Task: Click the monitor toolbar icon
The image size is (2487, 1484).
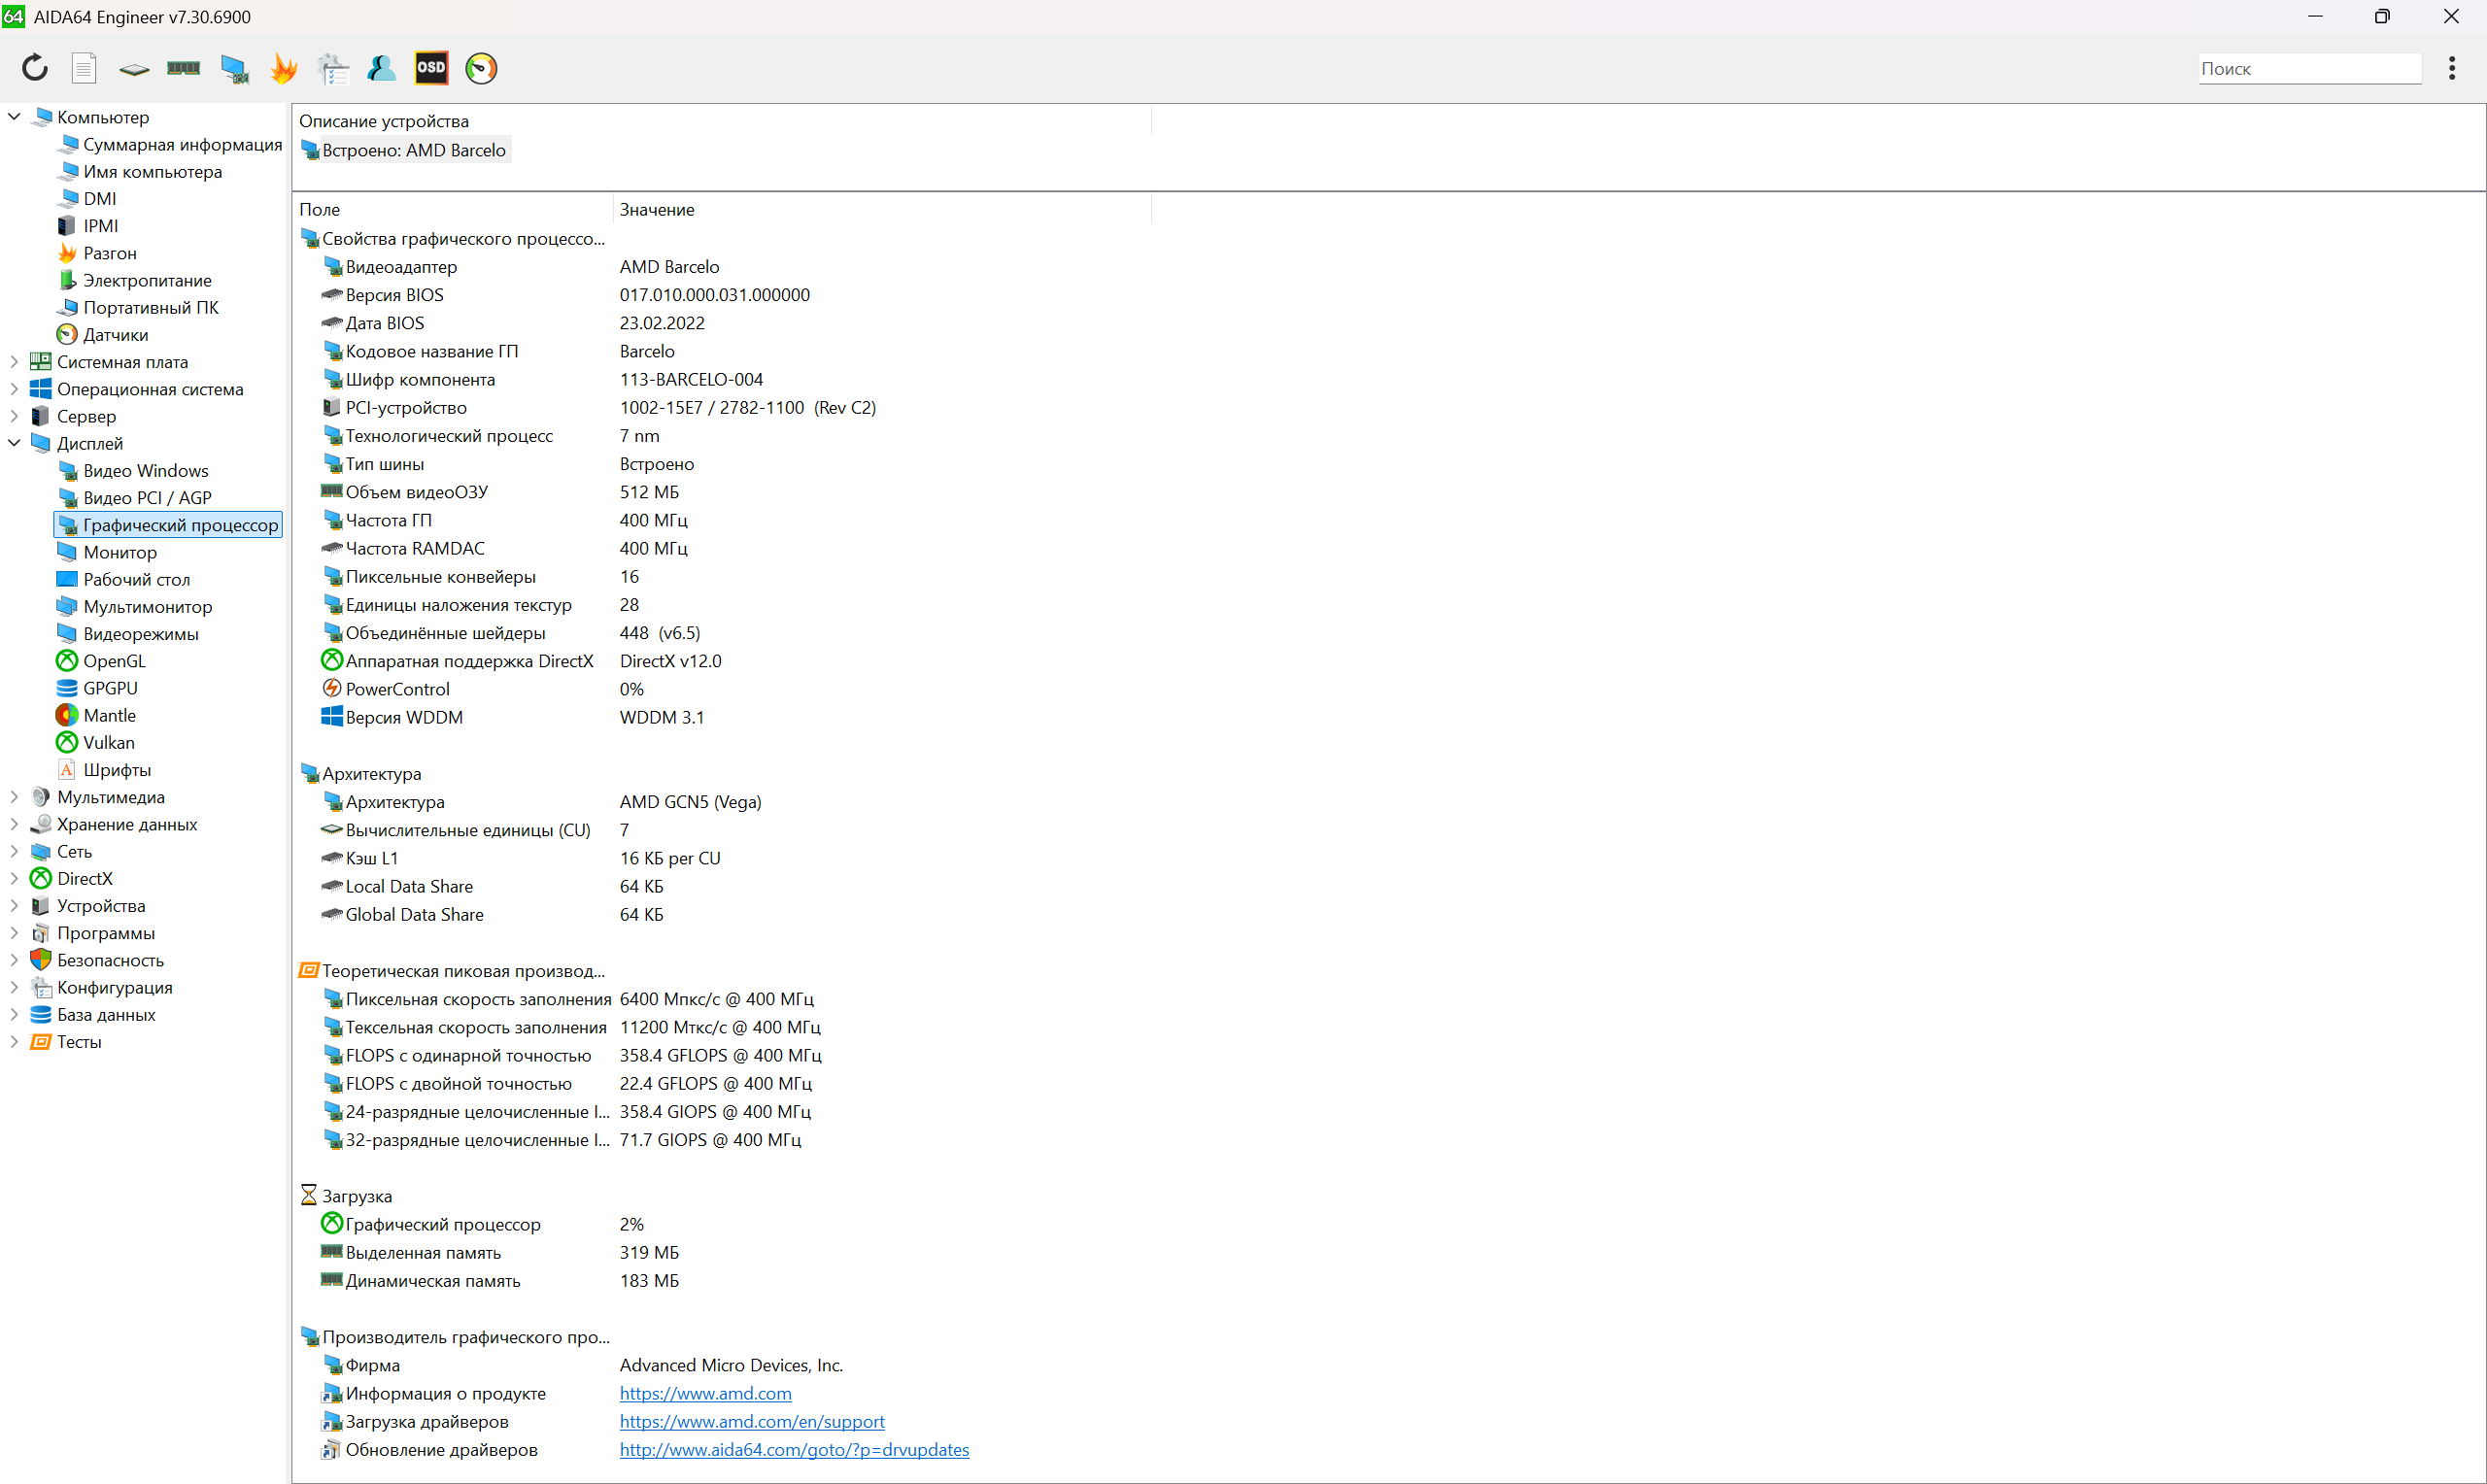Action: tap(234, 68)
